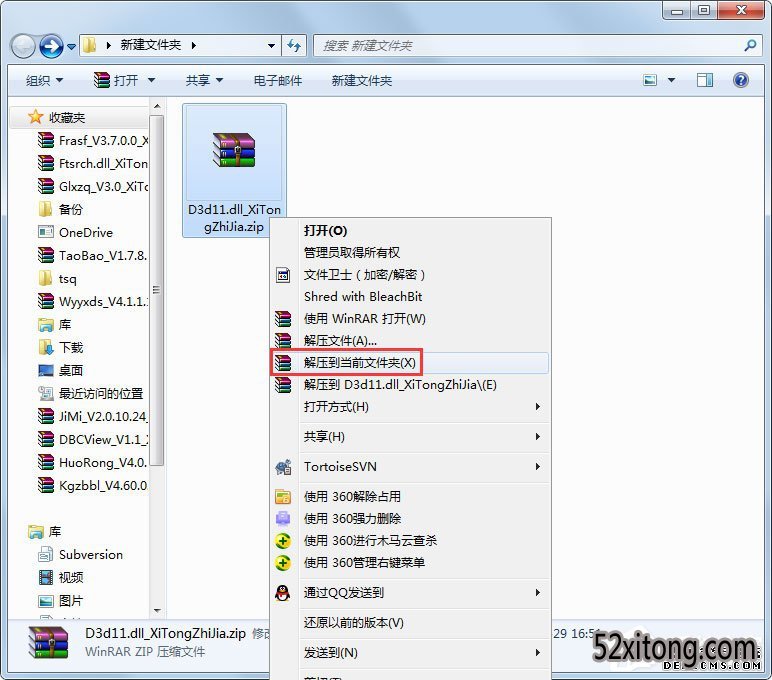Click 电子邮件 in the toolbar

[x=278, y=80]
